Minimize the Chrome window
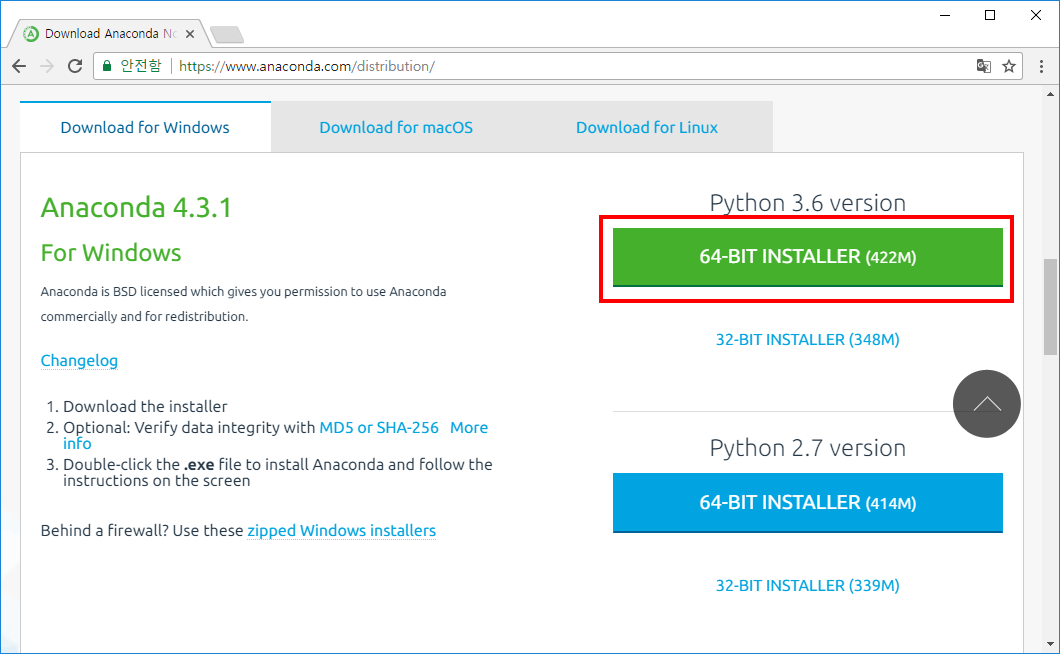This screenshot has height=654, width=1060. click(945, 15)
